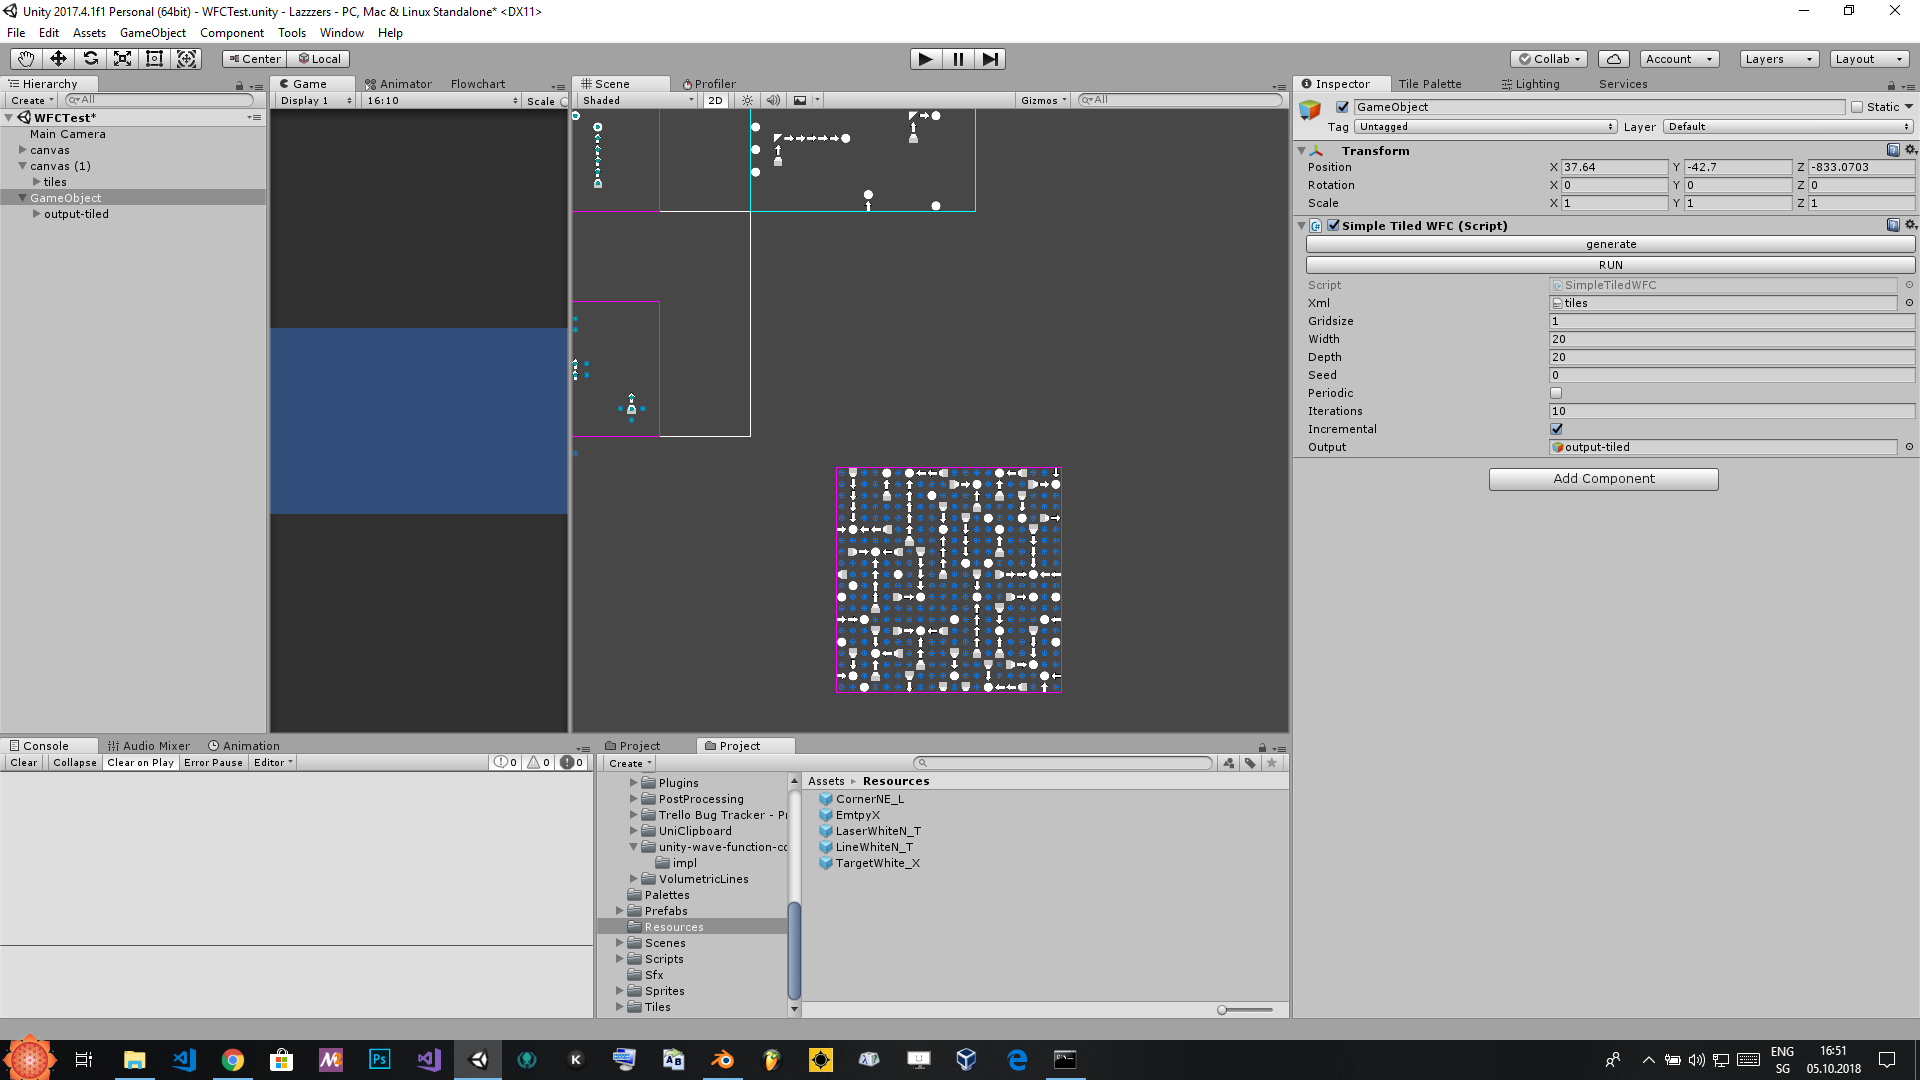Switch to the Lighting tab
This screenshot has width=1920, height=1080.
coord(1531,84)
